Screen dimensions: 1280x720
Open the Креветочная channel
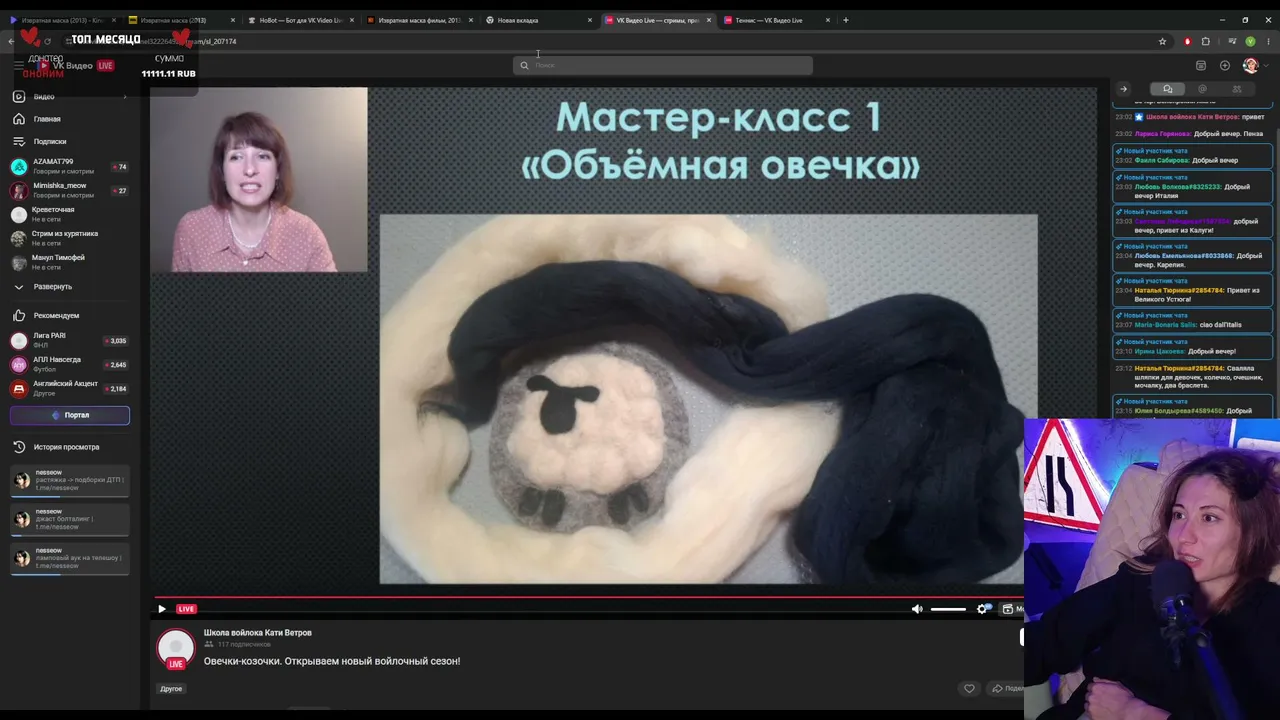(70, 214)
